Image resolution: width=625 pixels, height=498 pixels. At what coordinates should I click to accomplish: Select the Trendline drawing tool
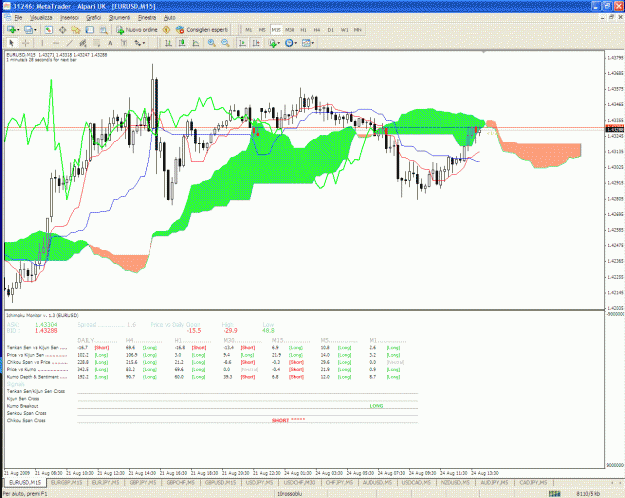click(70, 43)
